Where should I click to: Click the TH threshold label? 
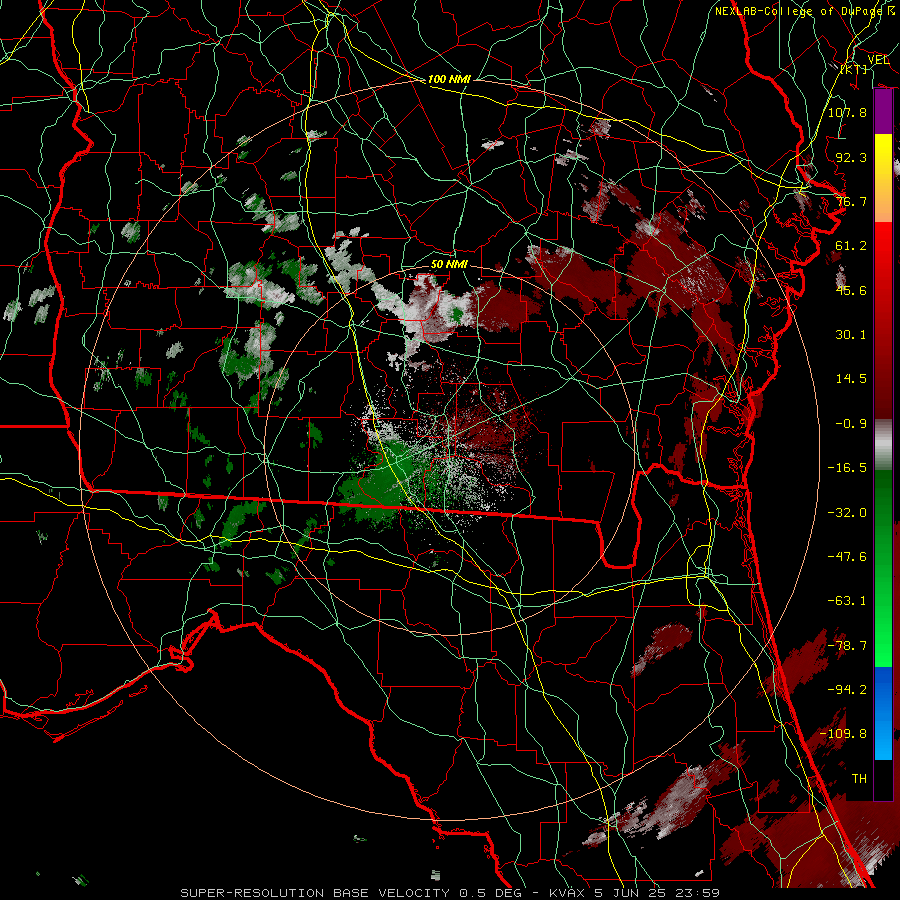click(859, 779)
